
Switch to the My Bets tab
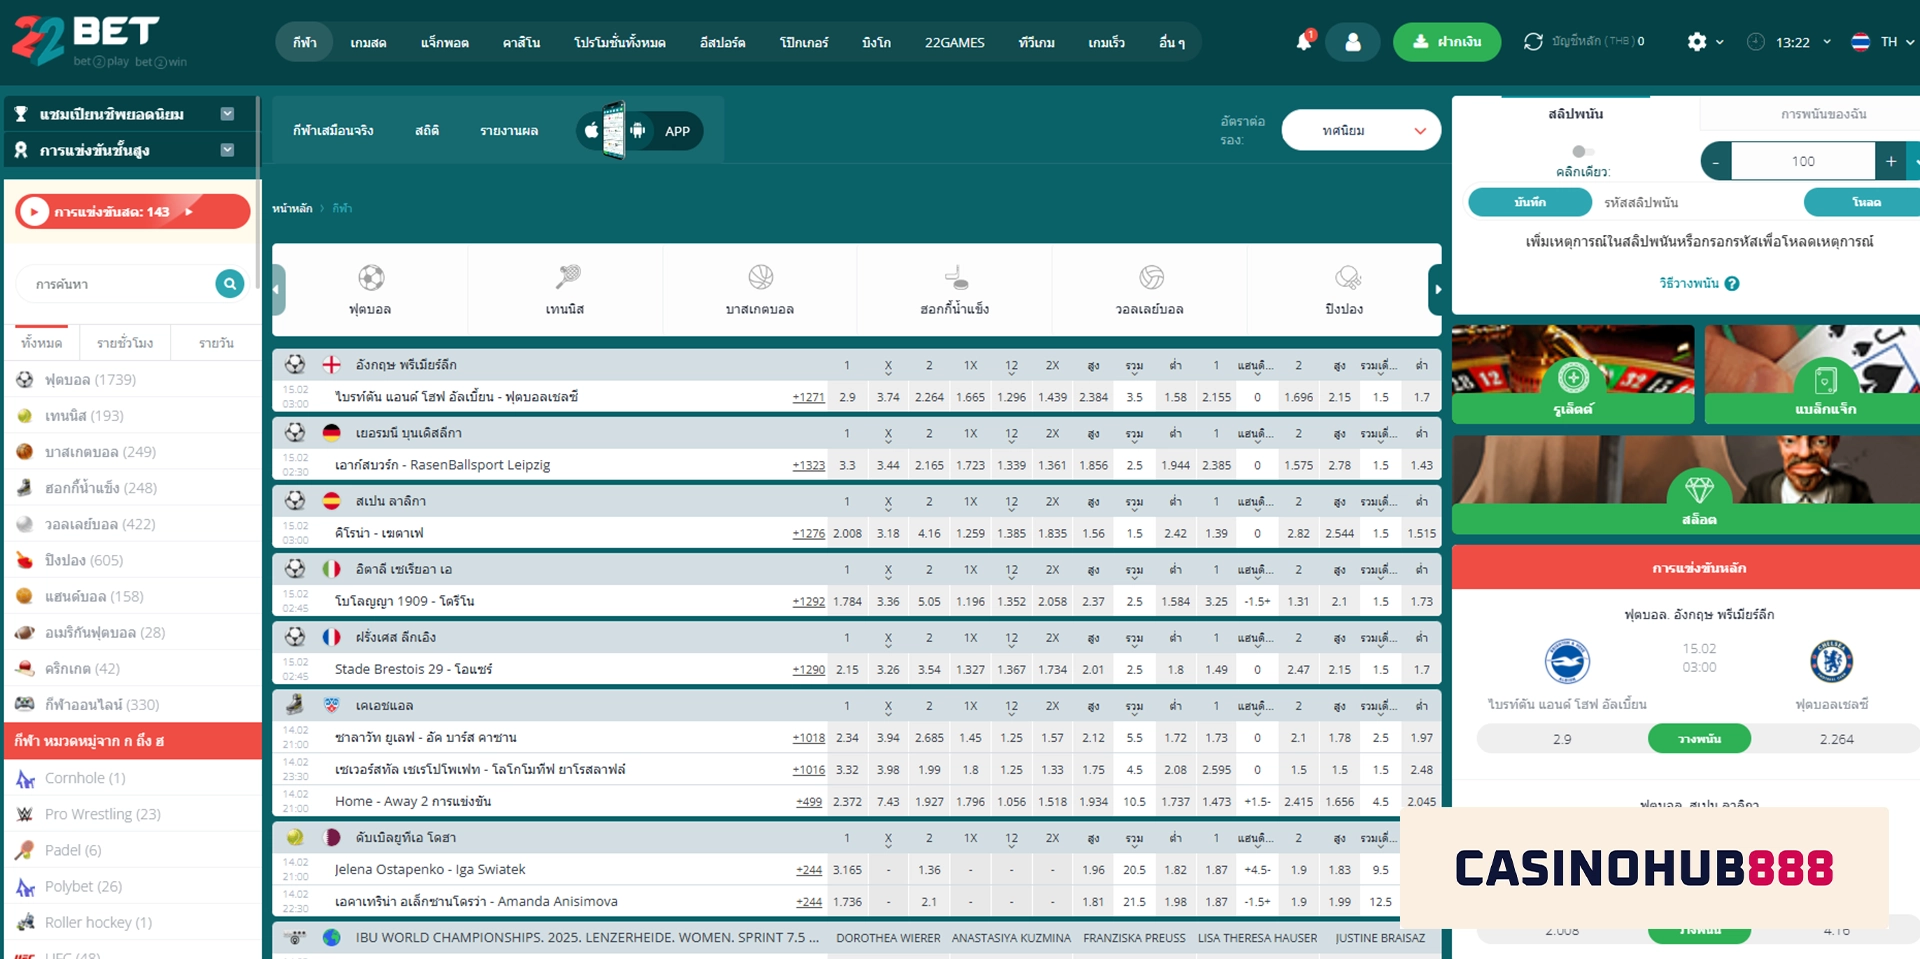[1822, 114]
